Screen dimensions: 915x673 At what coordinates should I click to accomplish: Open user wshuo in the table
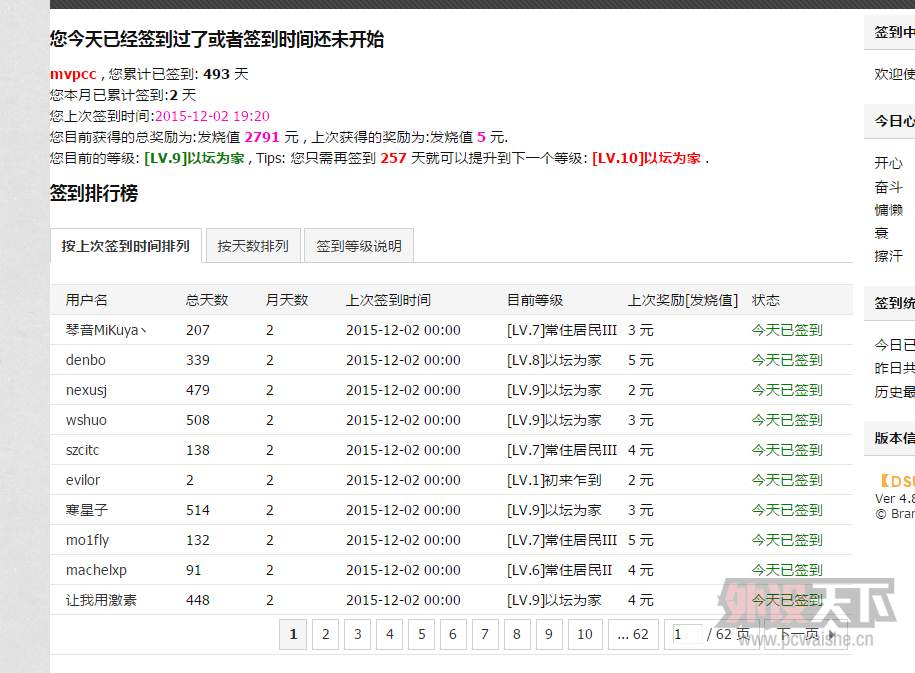tap(86, 420)
